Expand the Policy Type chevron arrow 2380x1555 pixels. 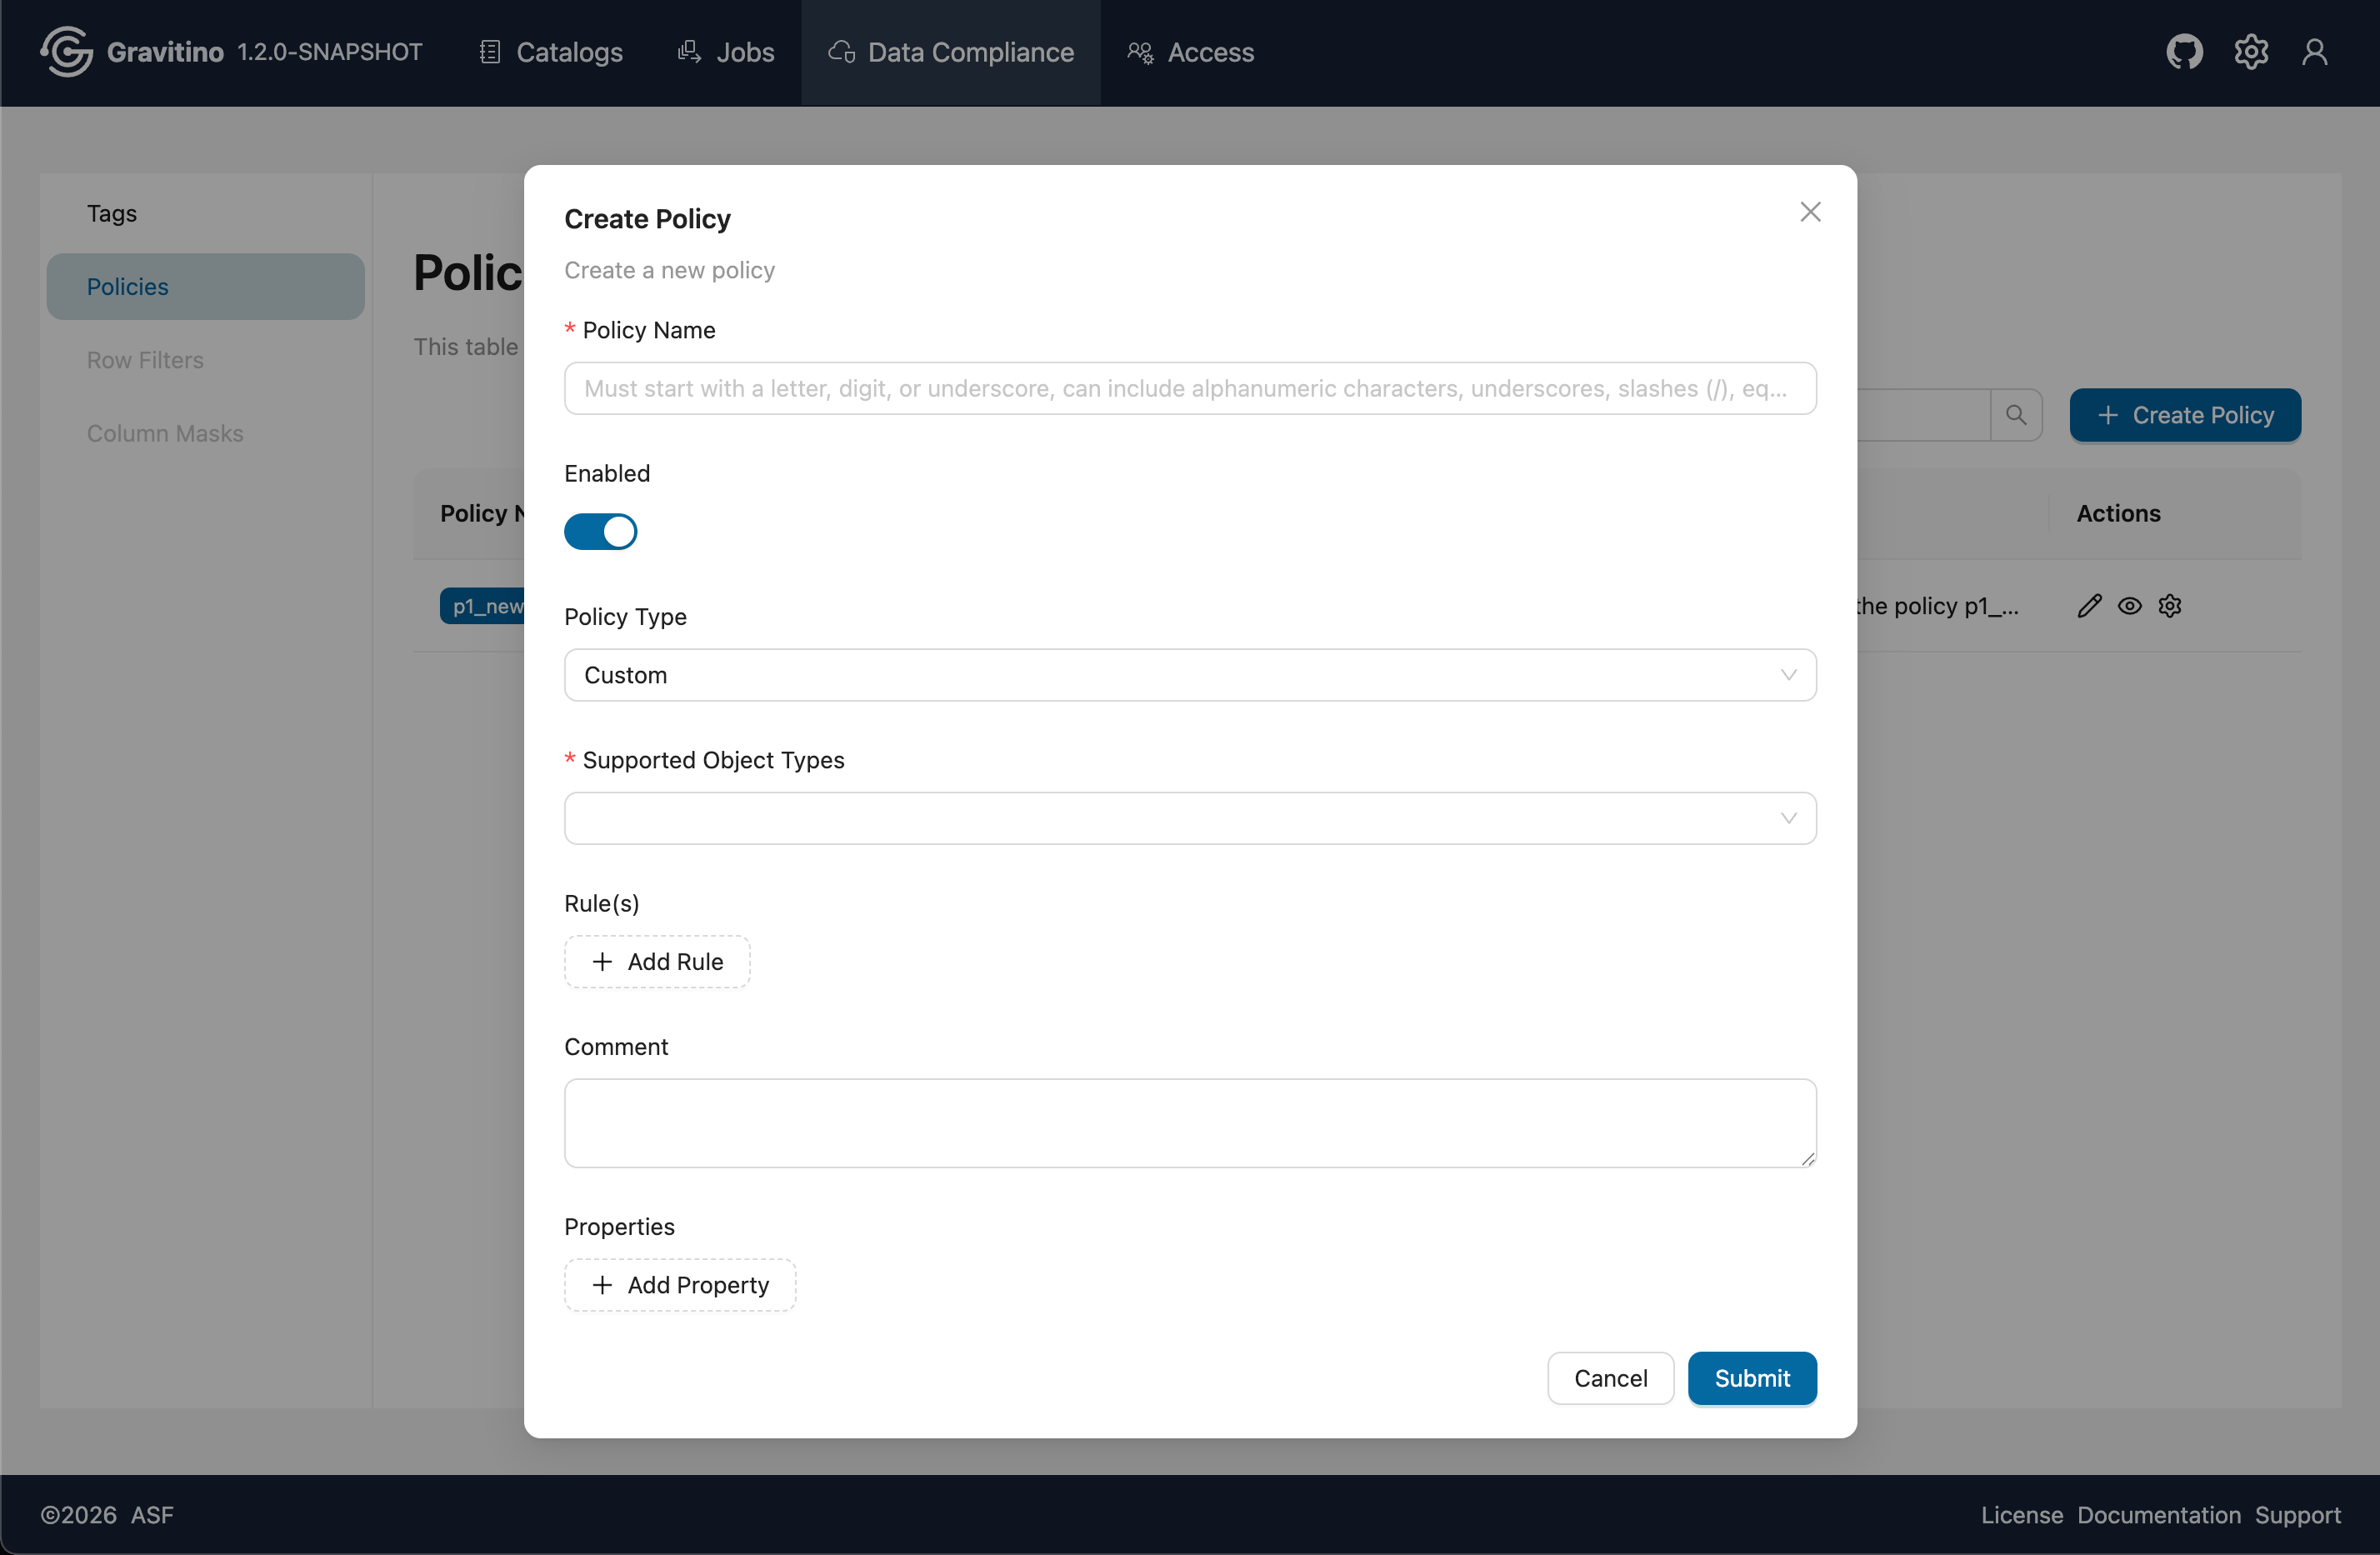(x=1789, y=675)
